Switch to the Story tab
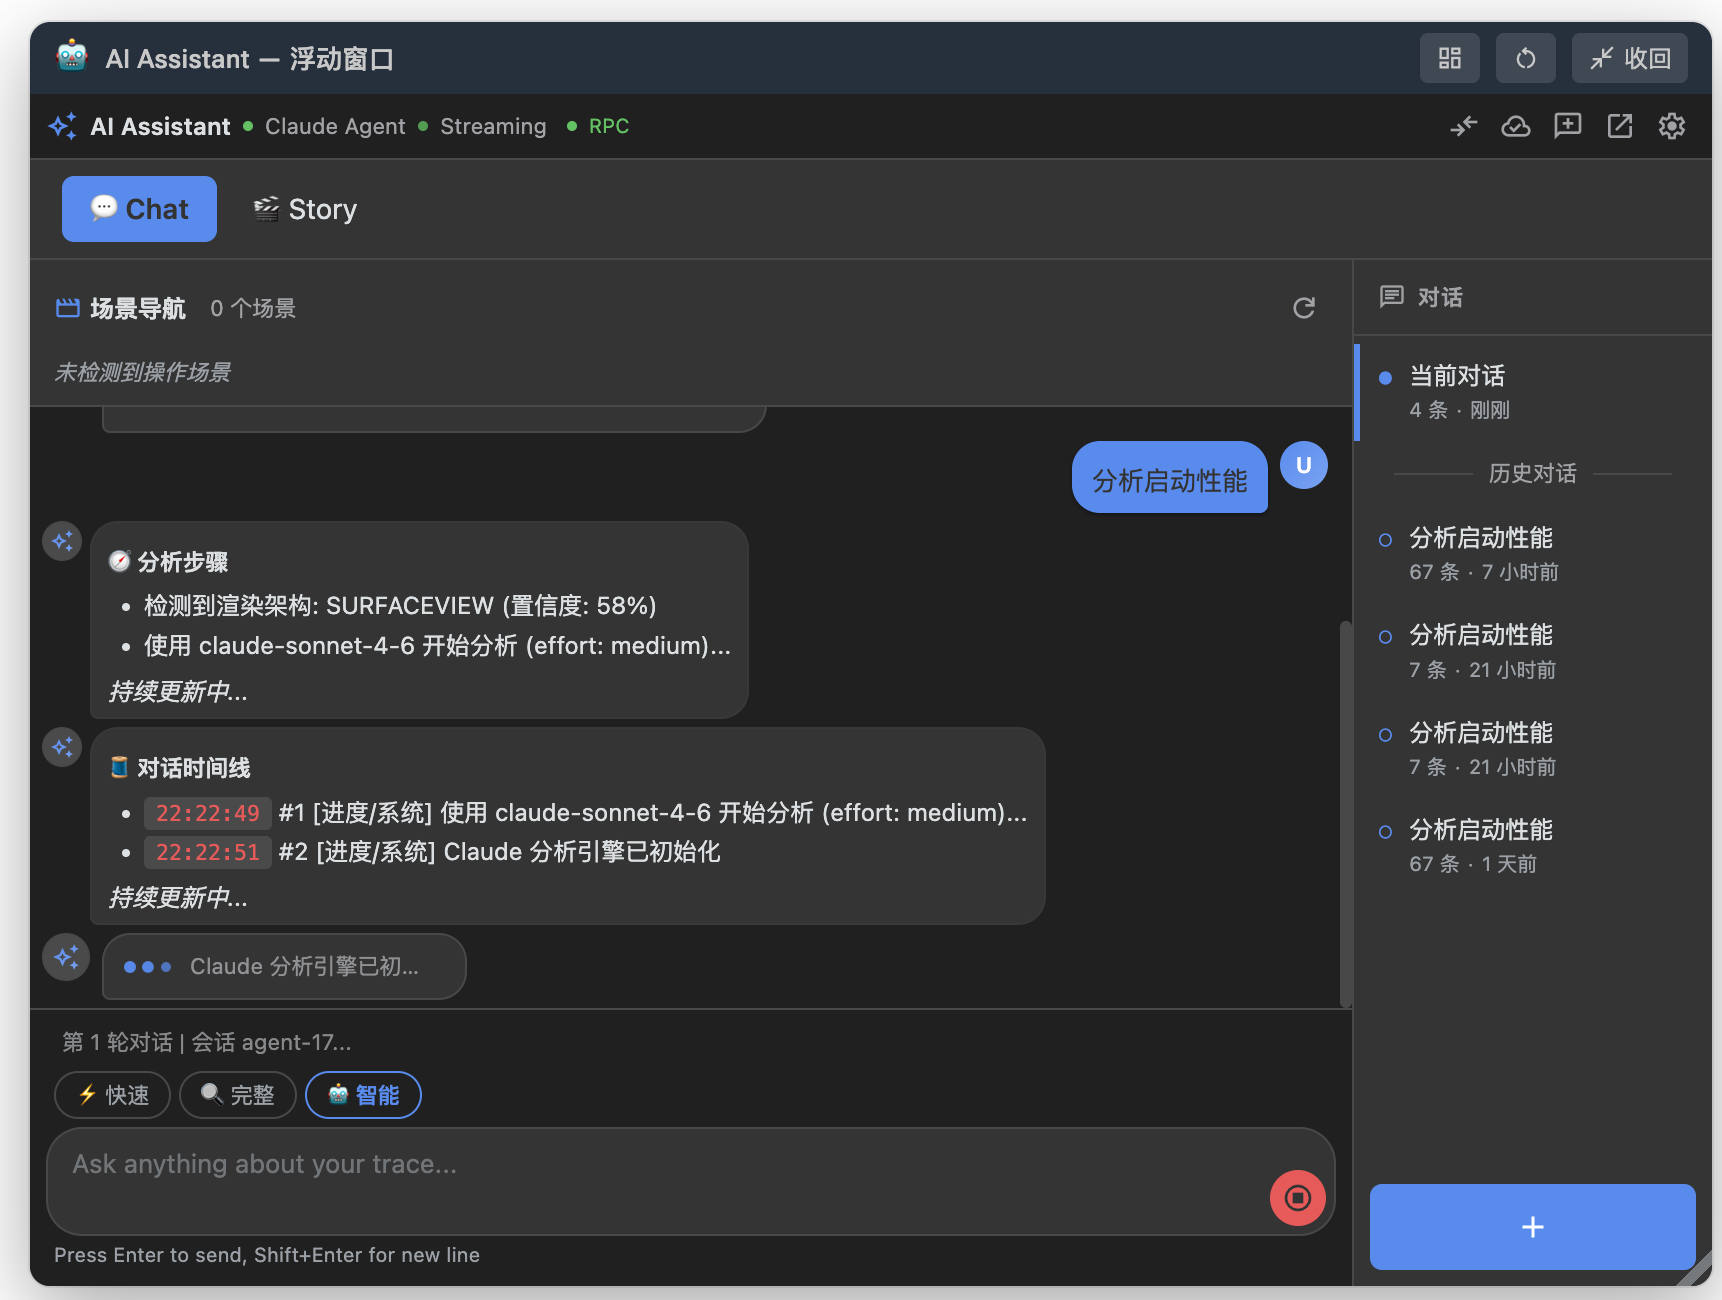The height and width of the screenshot is (1300, 1722). tap(304, 209)
